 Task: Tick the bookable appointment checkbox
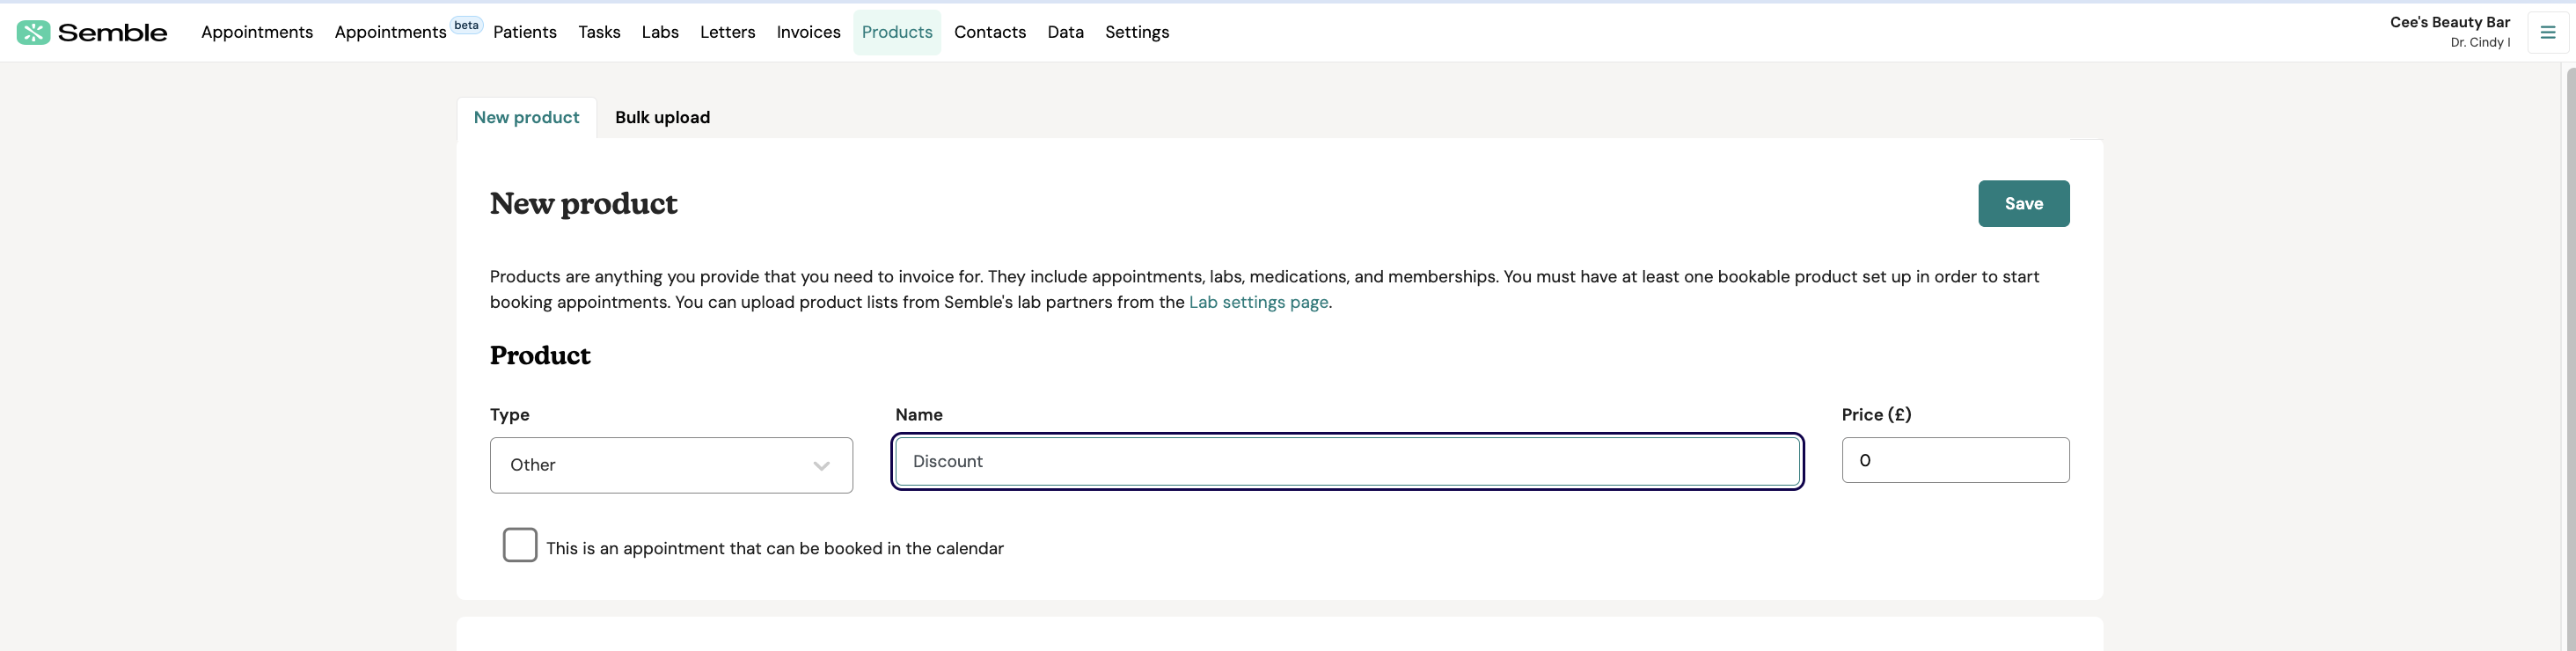(x=520, y=545)
